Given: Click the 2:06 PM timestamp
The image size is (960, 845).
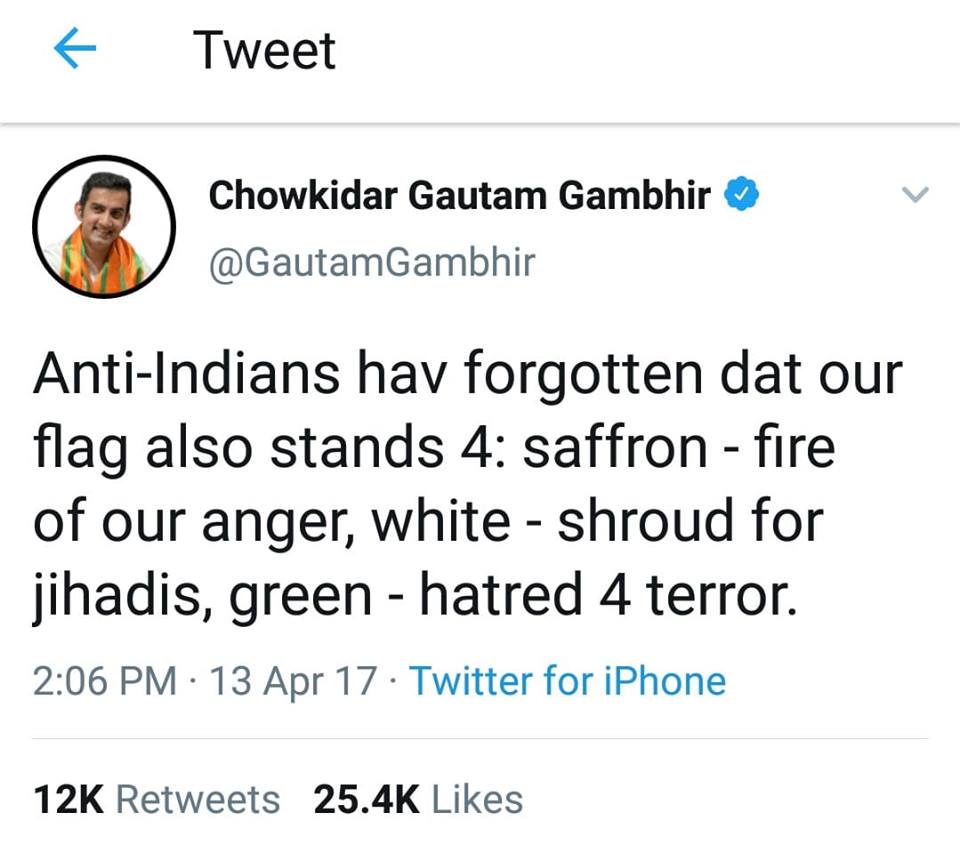Looking at the screenshot, I should click(105, 681).
